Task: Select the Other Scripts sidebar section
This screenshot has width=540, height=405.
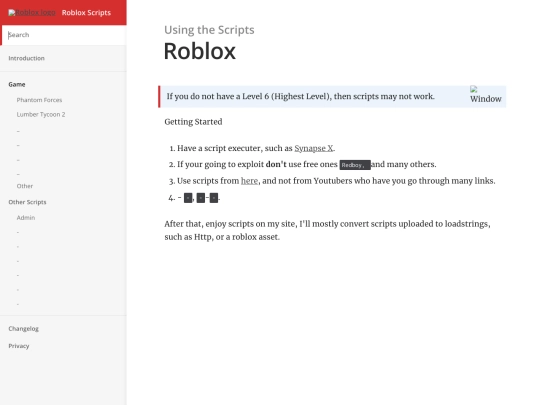Action: click(27, 202)
